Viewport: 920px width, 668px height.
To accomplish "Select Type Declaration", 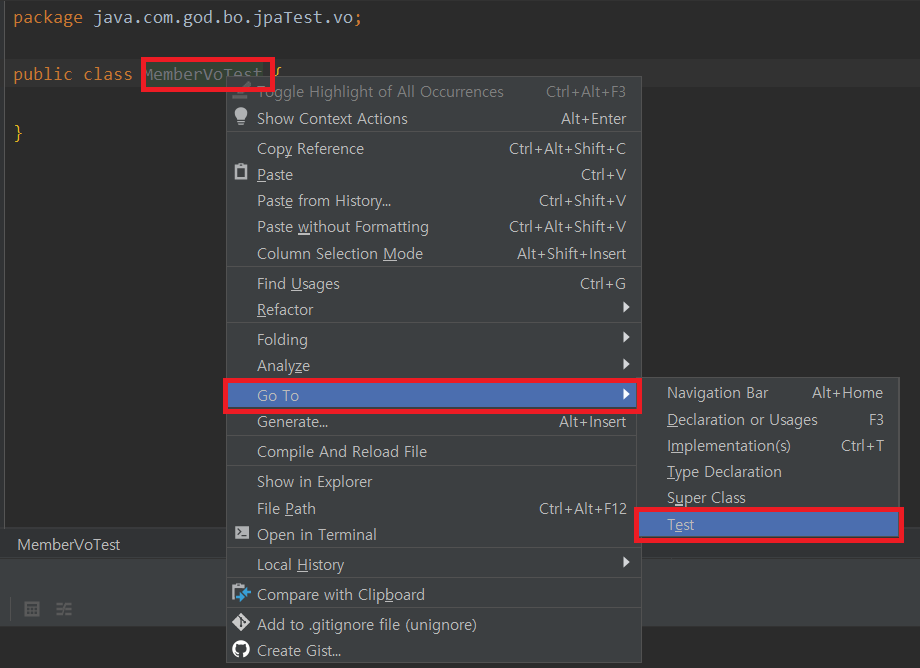I will [x=769, y=472].
